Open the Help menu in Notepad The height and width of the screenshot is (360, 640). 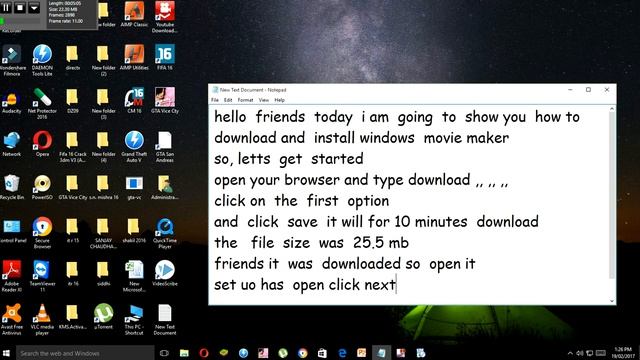point(280,100)
